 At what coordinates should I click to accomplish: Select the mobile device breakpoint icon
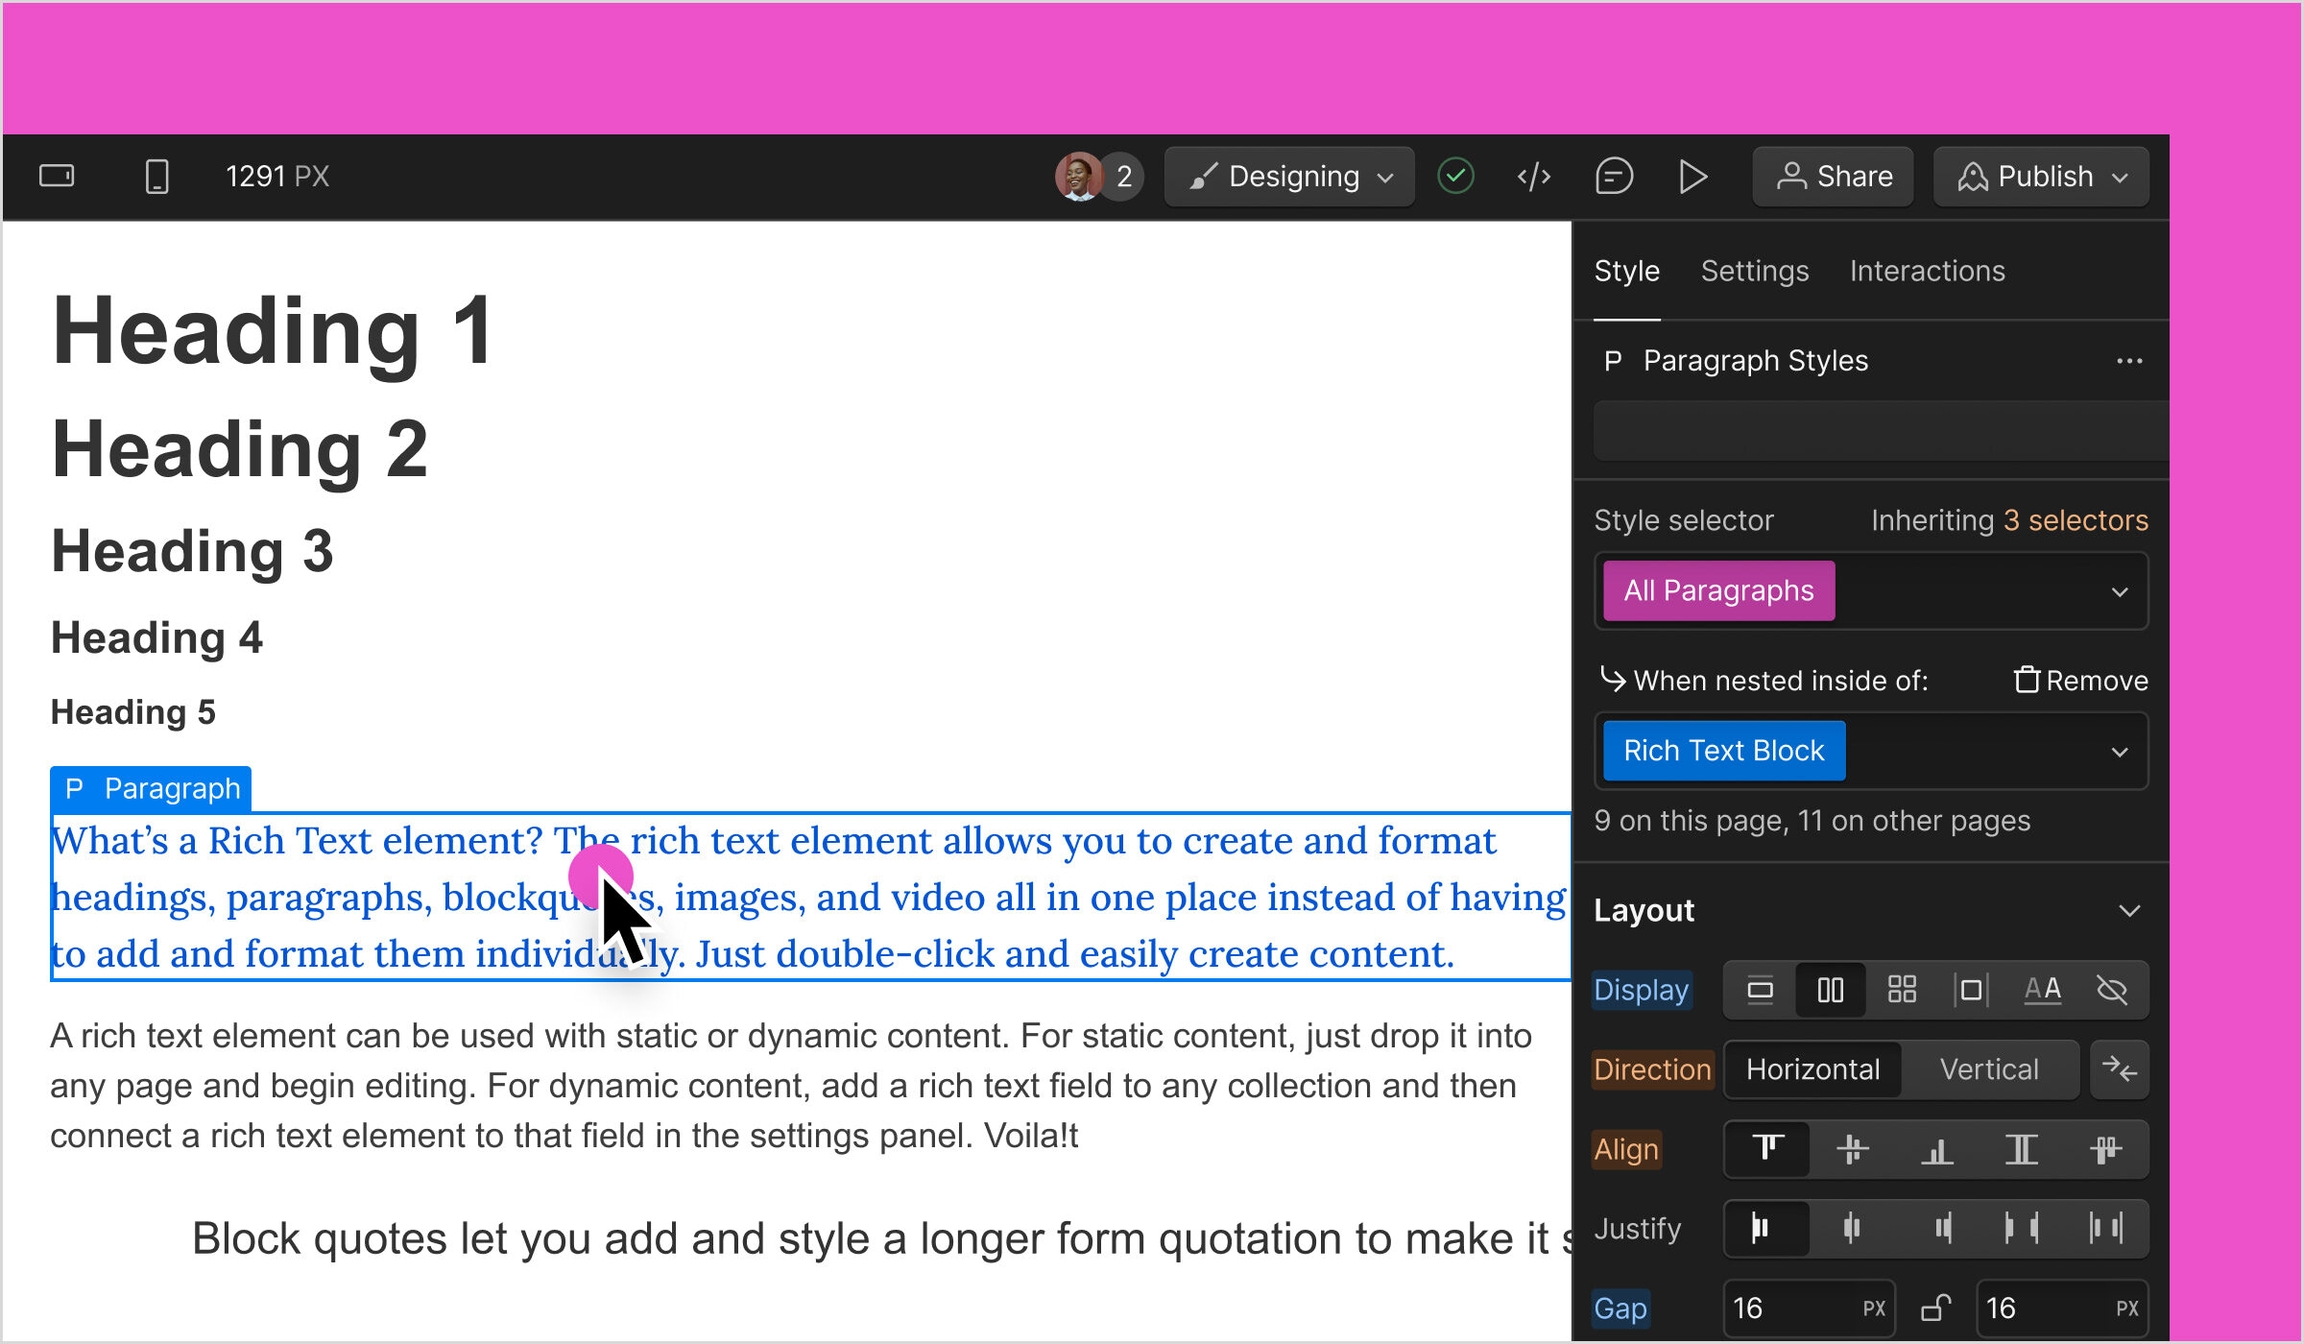click(x=156, y=177)
